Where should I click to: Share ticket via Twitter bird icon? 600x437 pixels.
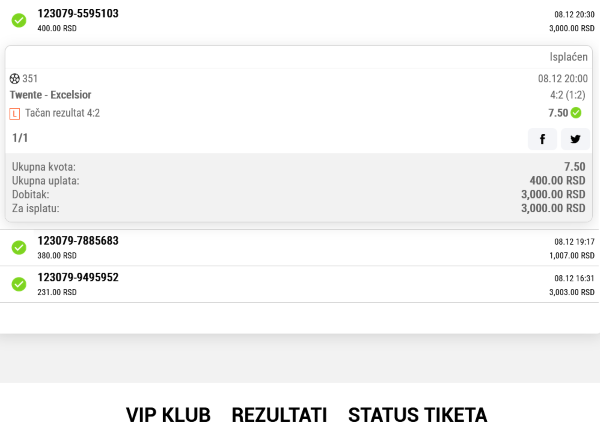point(575,139)
